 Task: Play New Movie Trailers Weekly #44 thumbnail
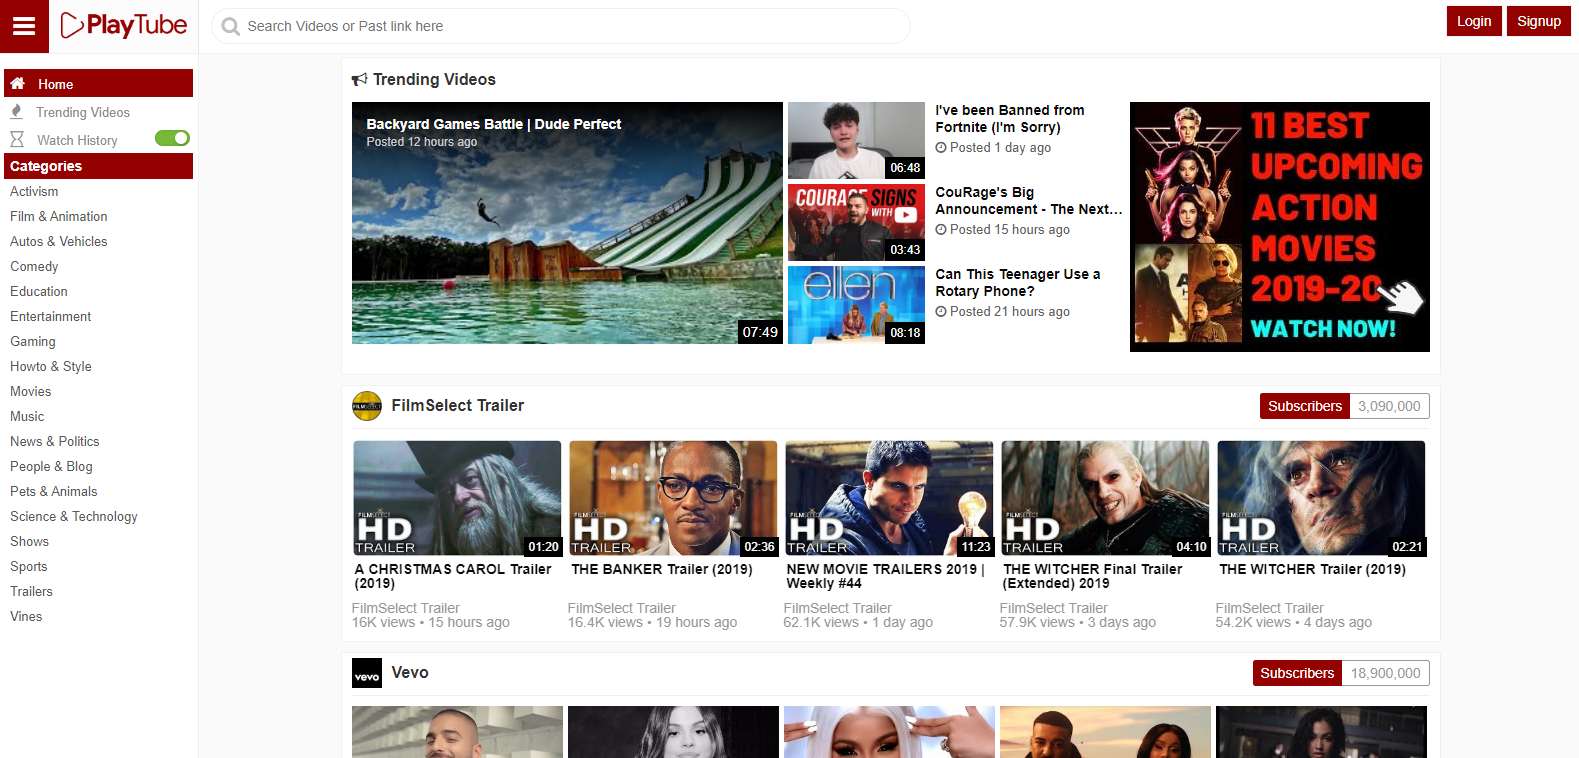pyautogui.click(x=890, y=498)
